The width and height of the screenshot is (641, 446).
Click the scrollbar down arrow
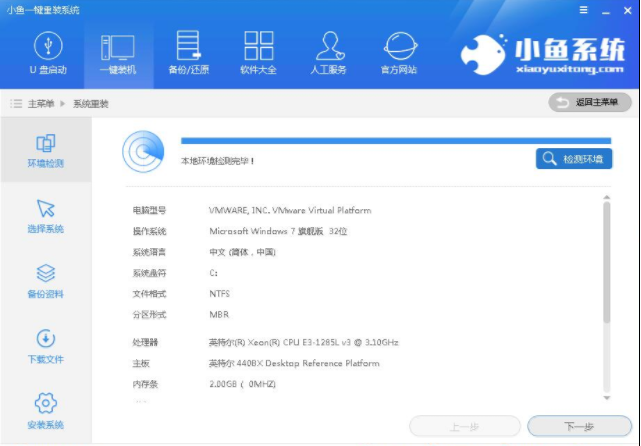[607, 397]
